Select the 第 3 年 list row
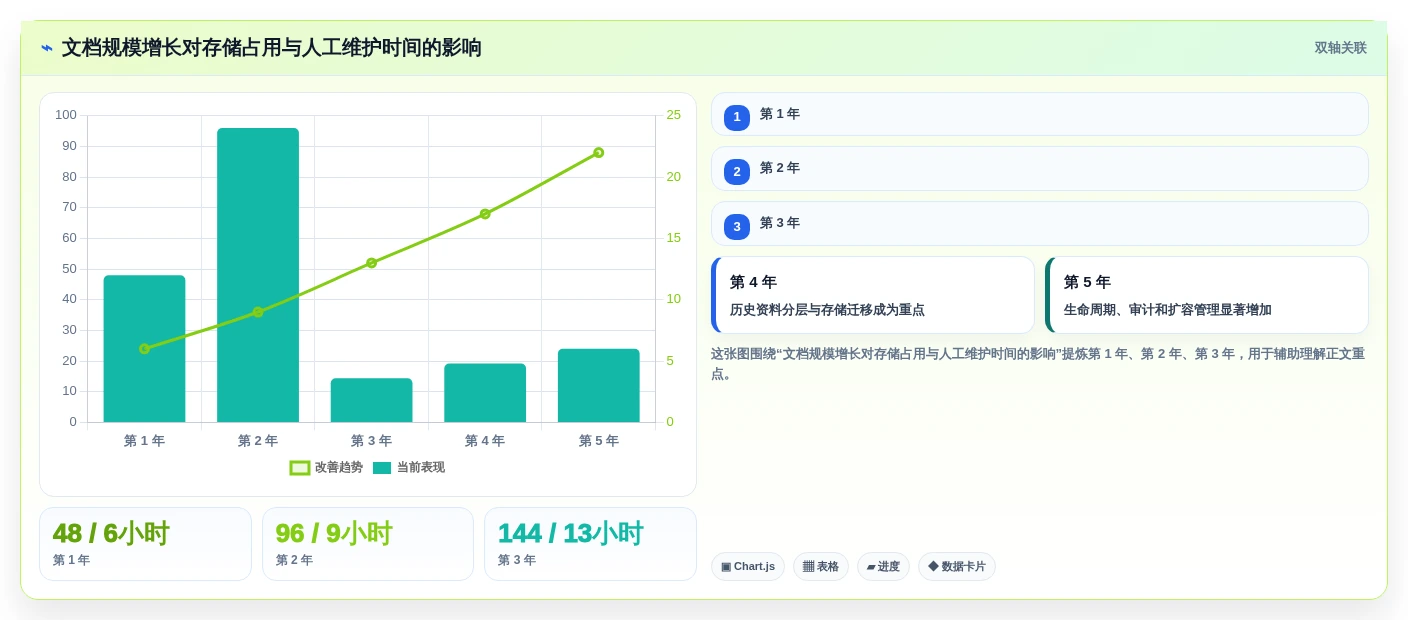The height and width of the screenshot is (620, 1408). pos(1040,223)
